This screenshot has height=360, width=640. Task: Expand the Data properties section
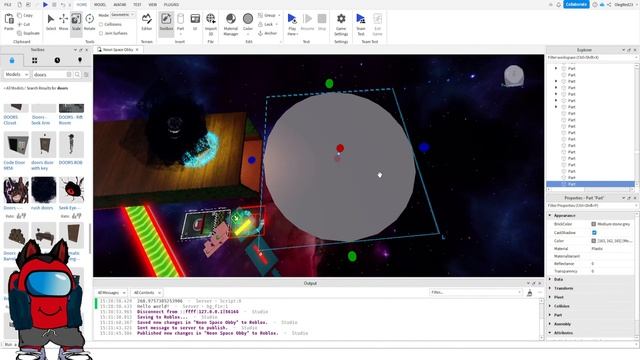[x=550, y=279]
